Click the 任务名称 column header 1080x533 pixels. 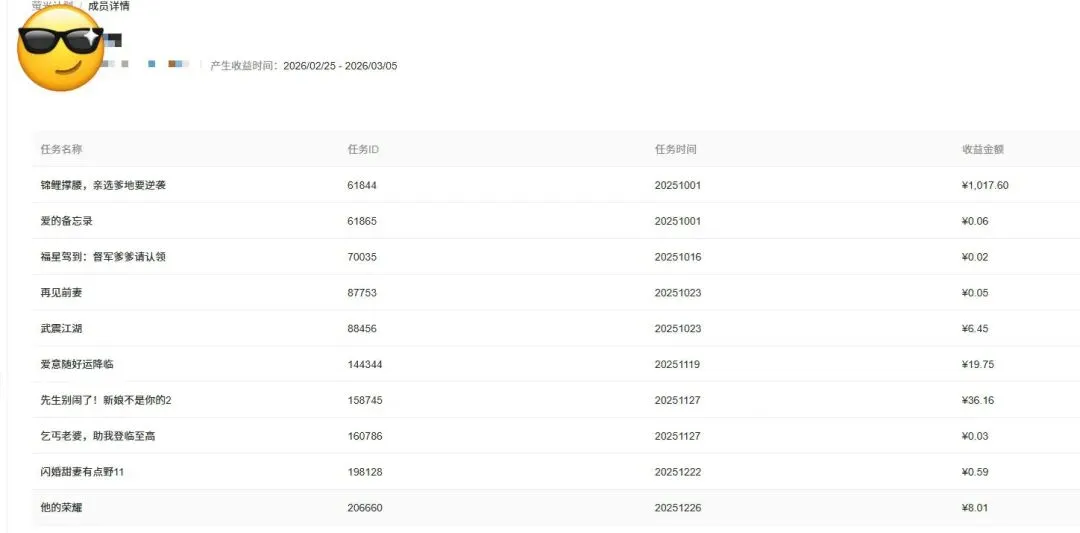tap(61, 149)
